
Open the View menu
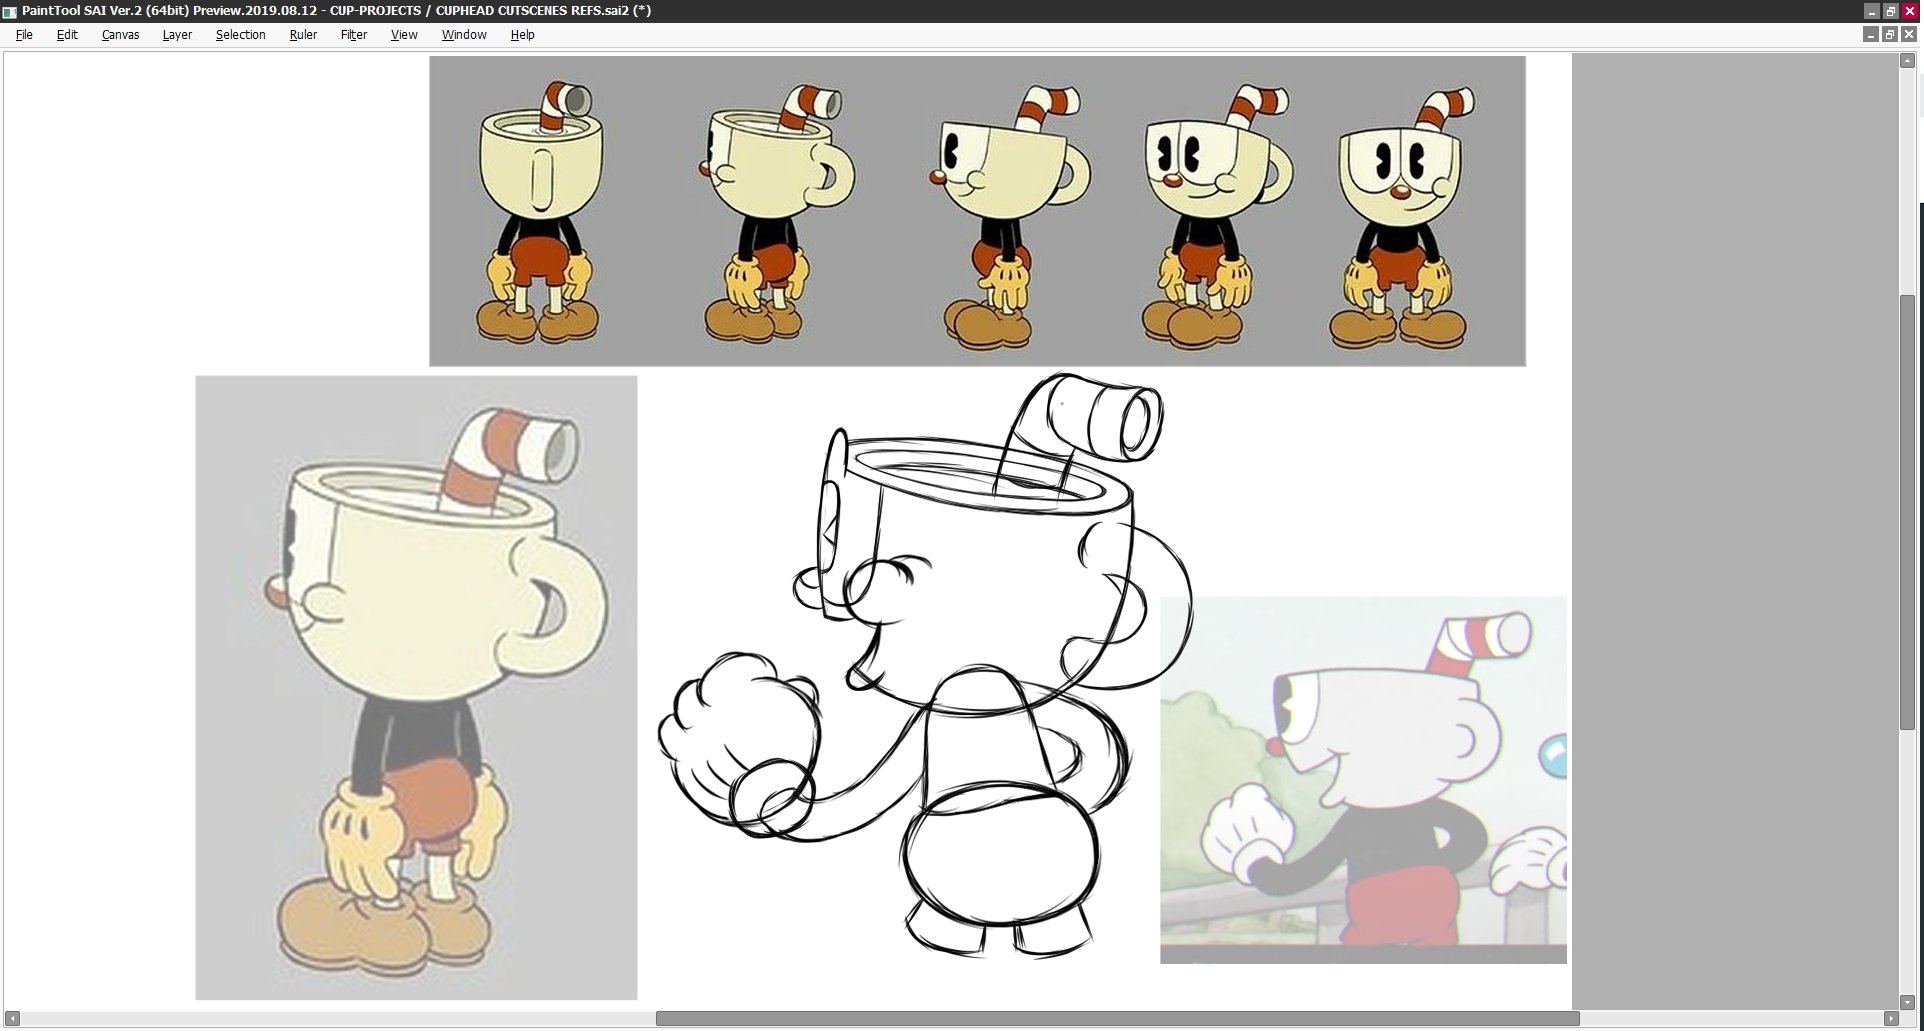tap(404, 35)
